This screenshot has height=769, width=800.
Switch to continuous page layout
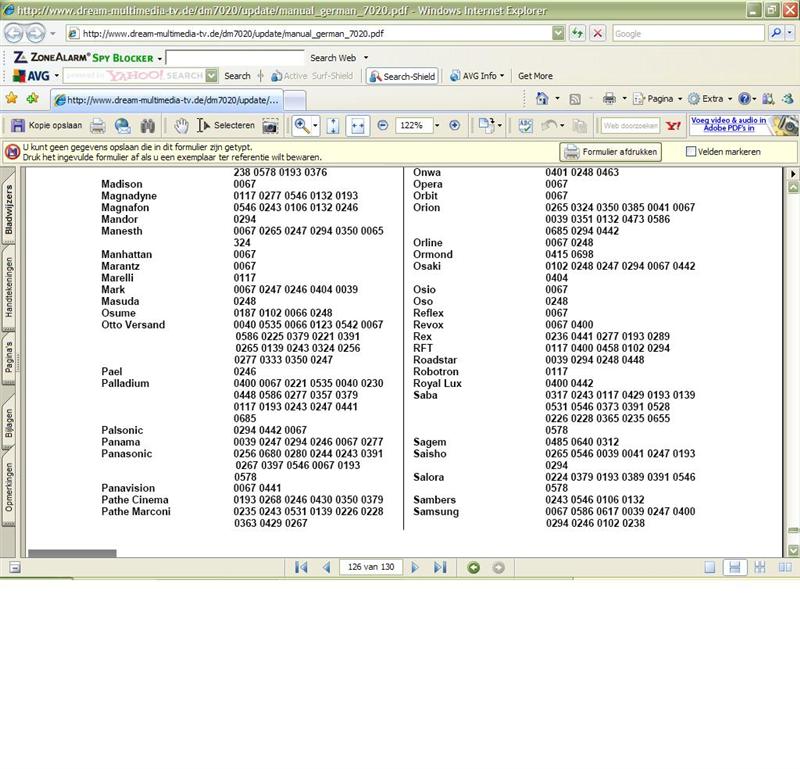735,567
